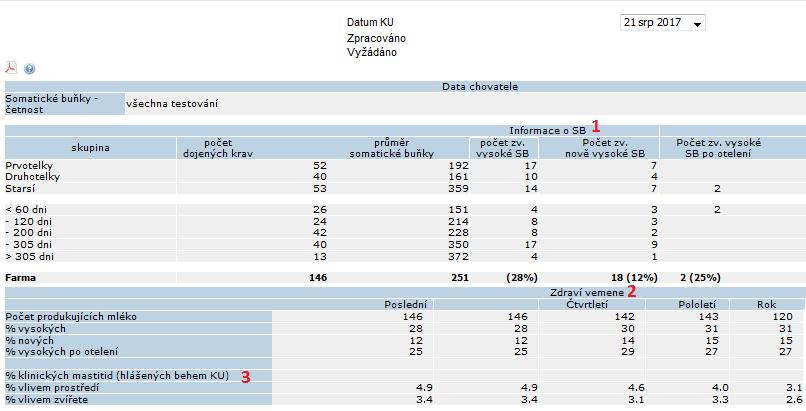Click Pololetí % vlivem zvířete value 3.3
The height and width of the screenshot is (411, 806).
pos(720,400)
